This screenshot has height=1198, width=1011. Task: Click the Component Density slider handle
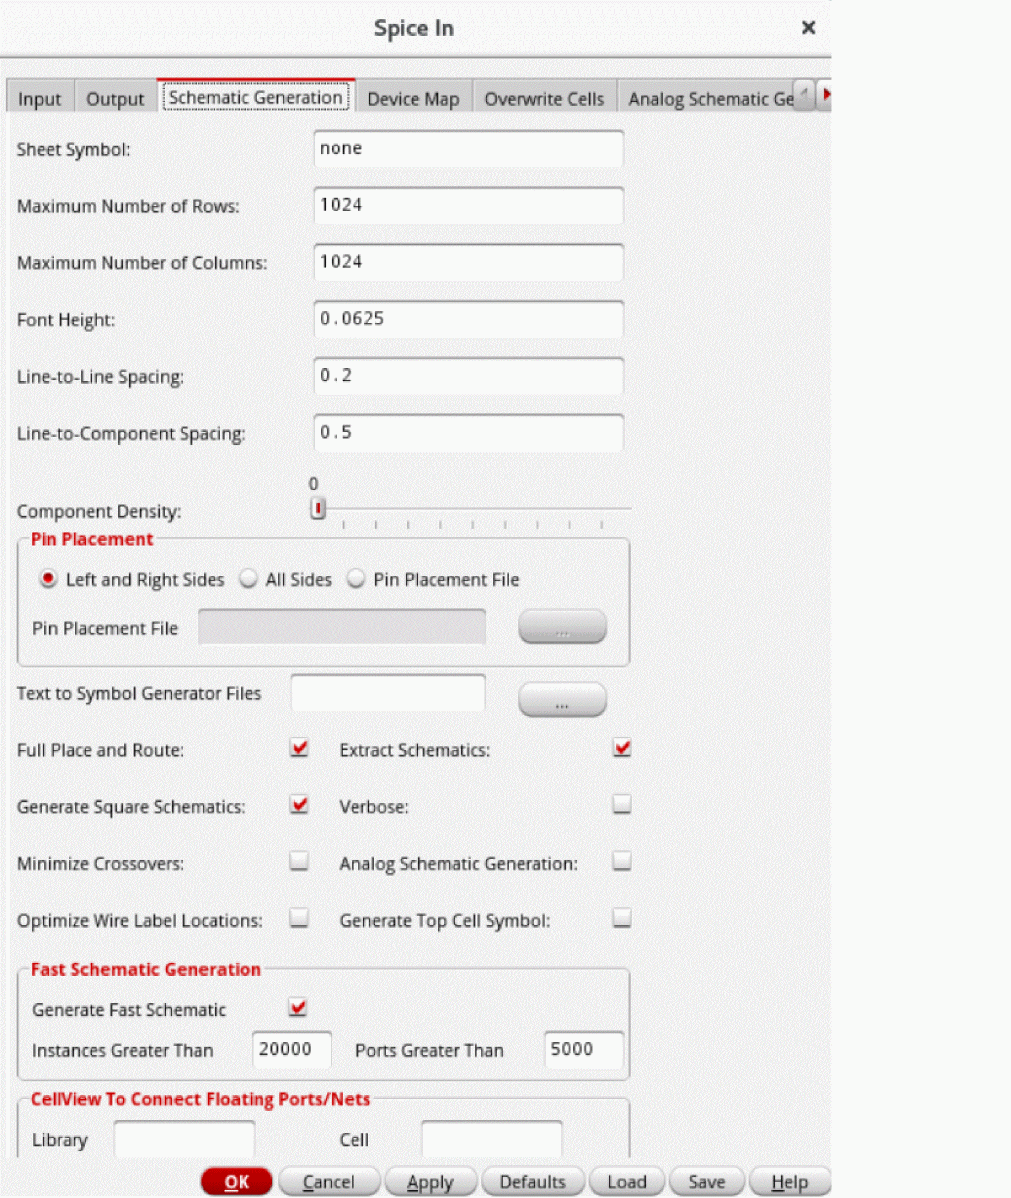click(x=318, y=508)
